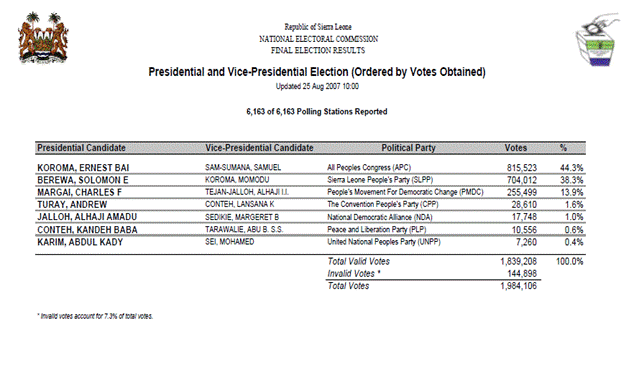639x365 pixels.
Task: Select the TURAY, ANDREW entry
Action: click(x=72, y=204)
